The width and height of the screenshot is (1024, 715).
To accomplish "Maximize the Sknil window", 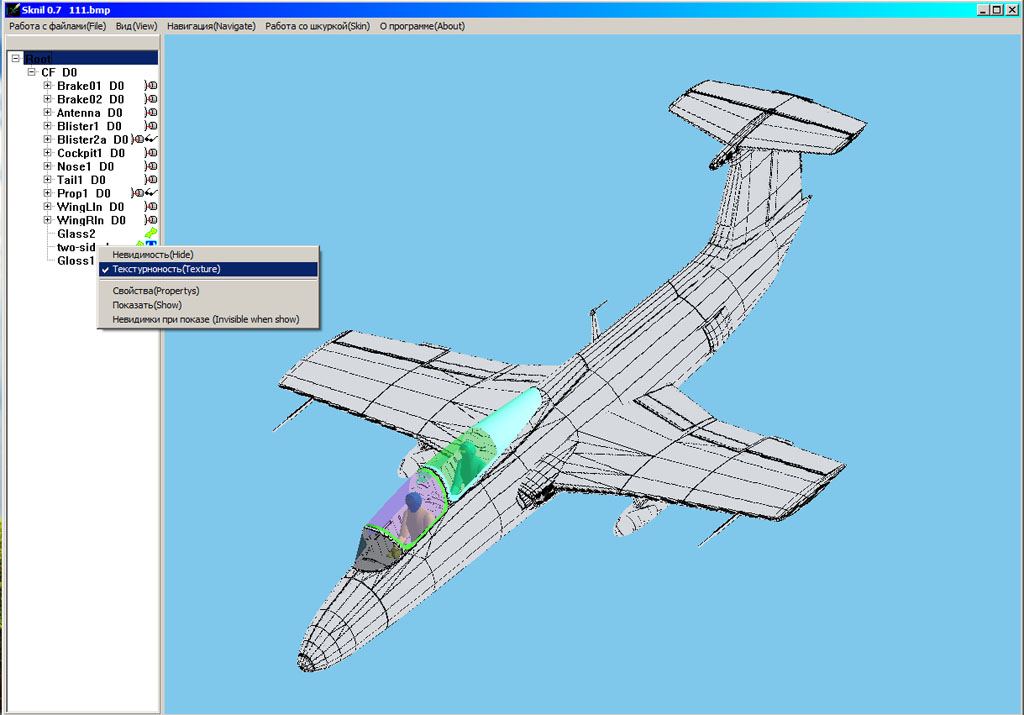I will click(x=997, y=10).
